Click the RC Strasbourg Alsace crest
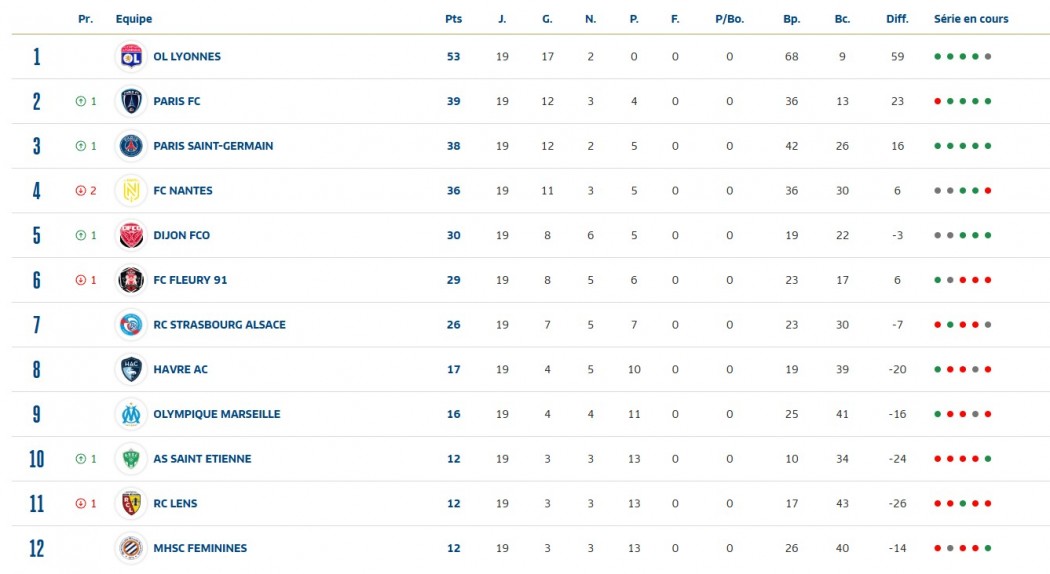This screenshot has width=1050, height=574. point(131,324)
